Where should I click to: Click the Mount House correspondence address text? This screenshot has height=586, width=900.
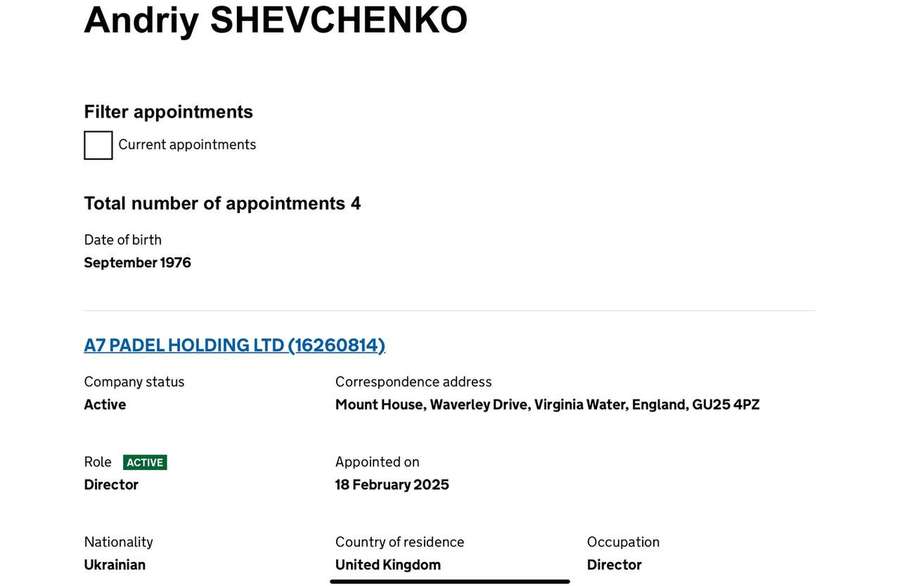pos(548,405)
